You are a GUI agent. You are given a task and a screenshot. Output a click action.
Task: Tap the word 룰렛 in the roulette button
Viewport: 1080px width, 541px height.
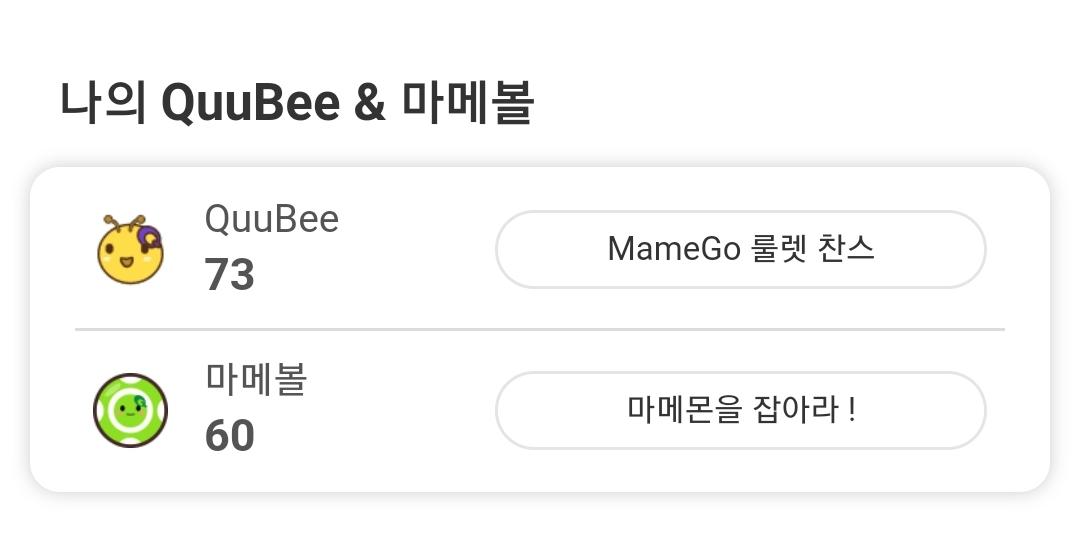(776, 249)
